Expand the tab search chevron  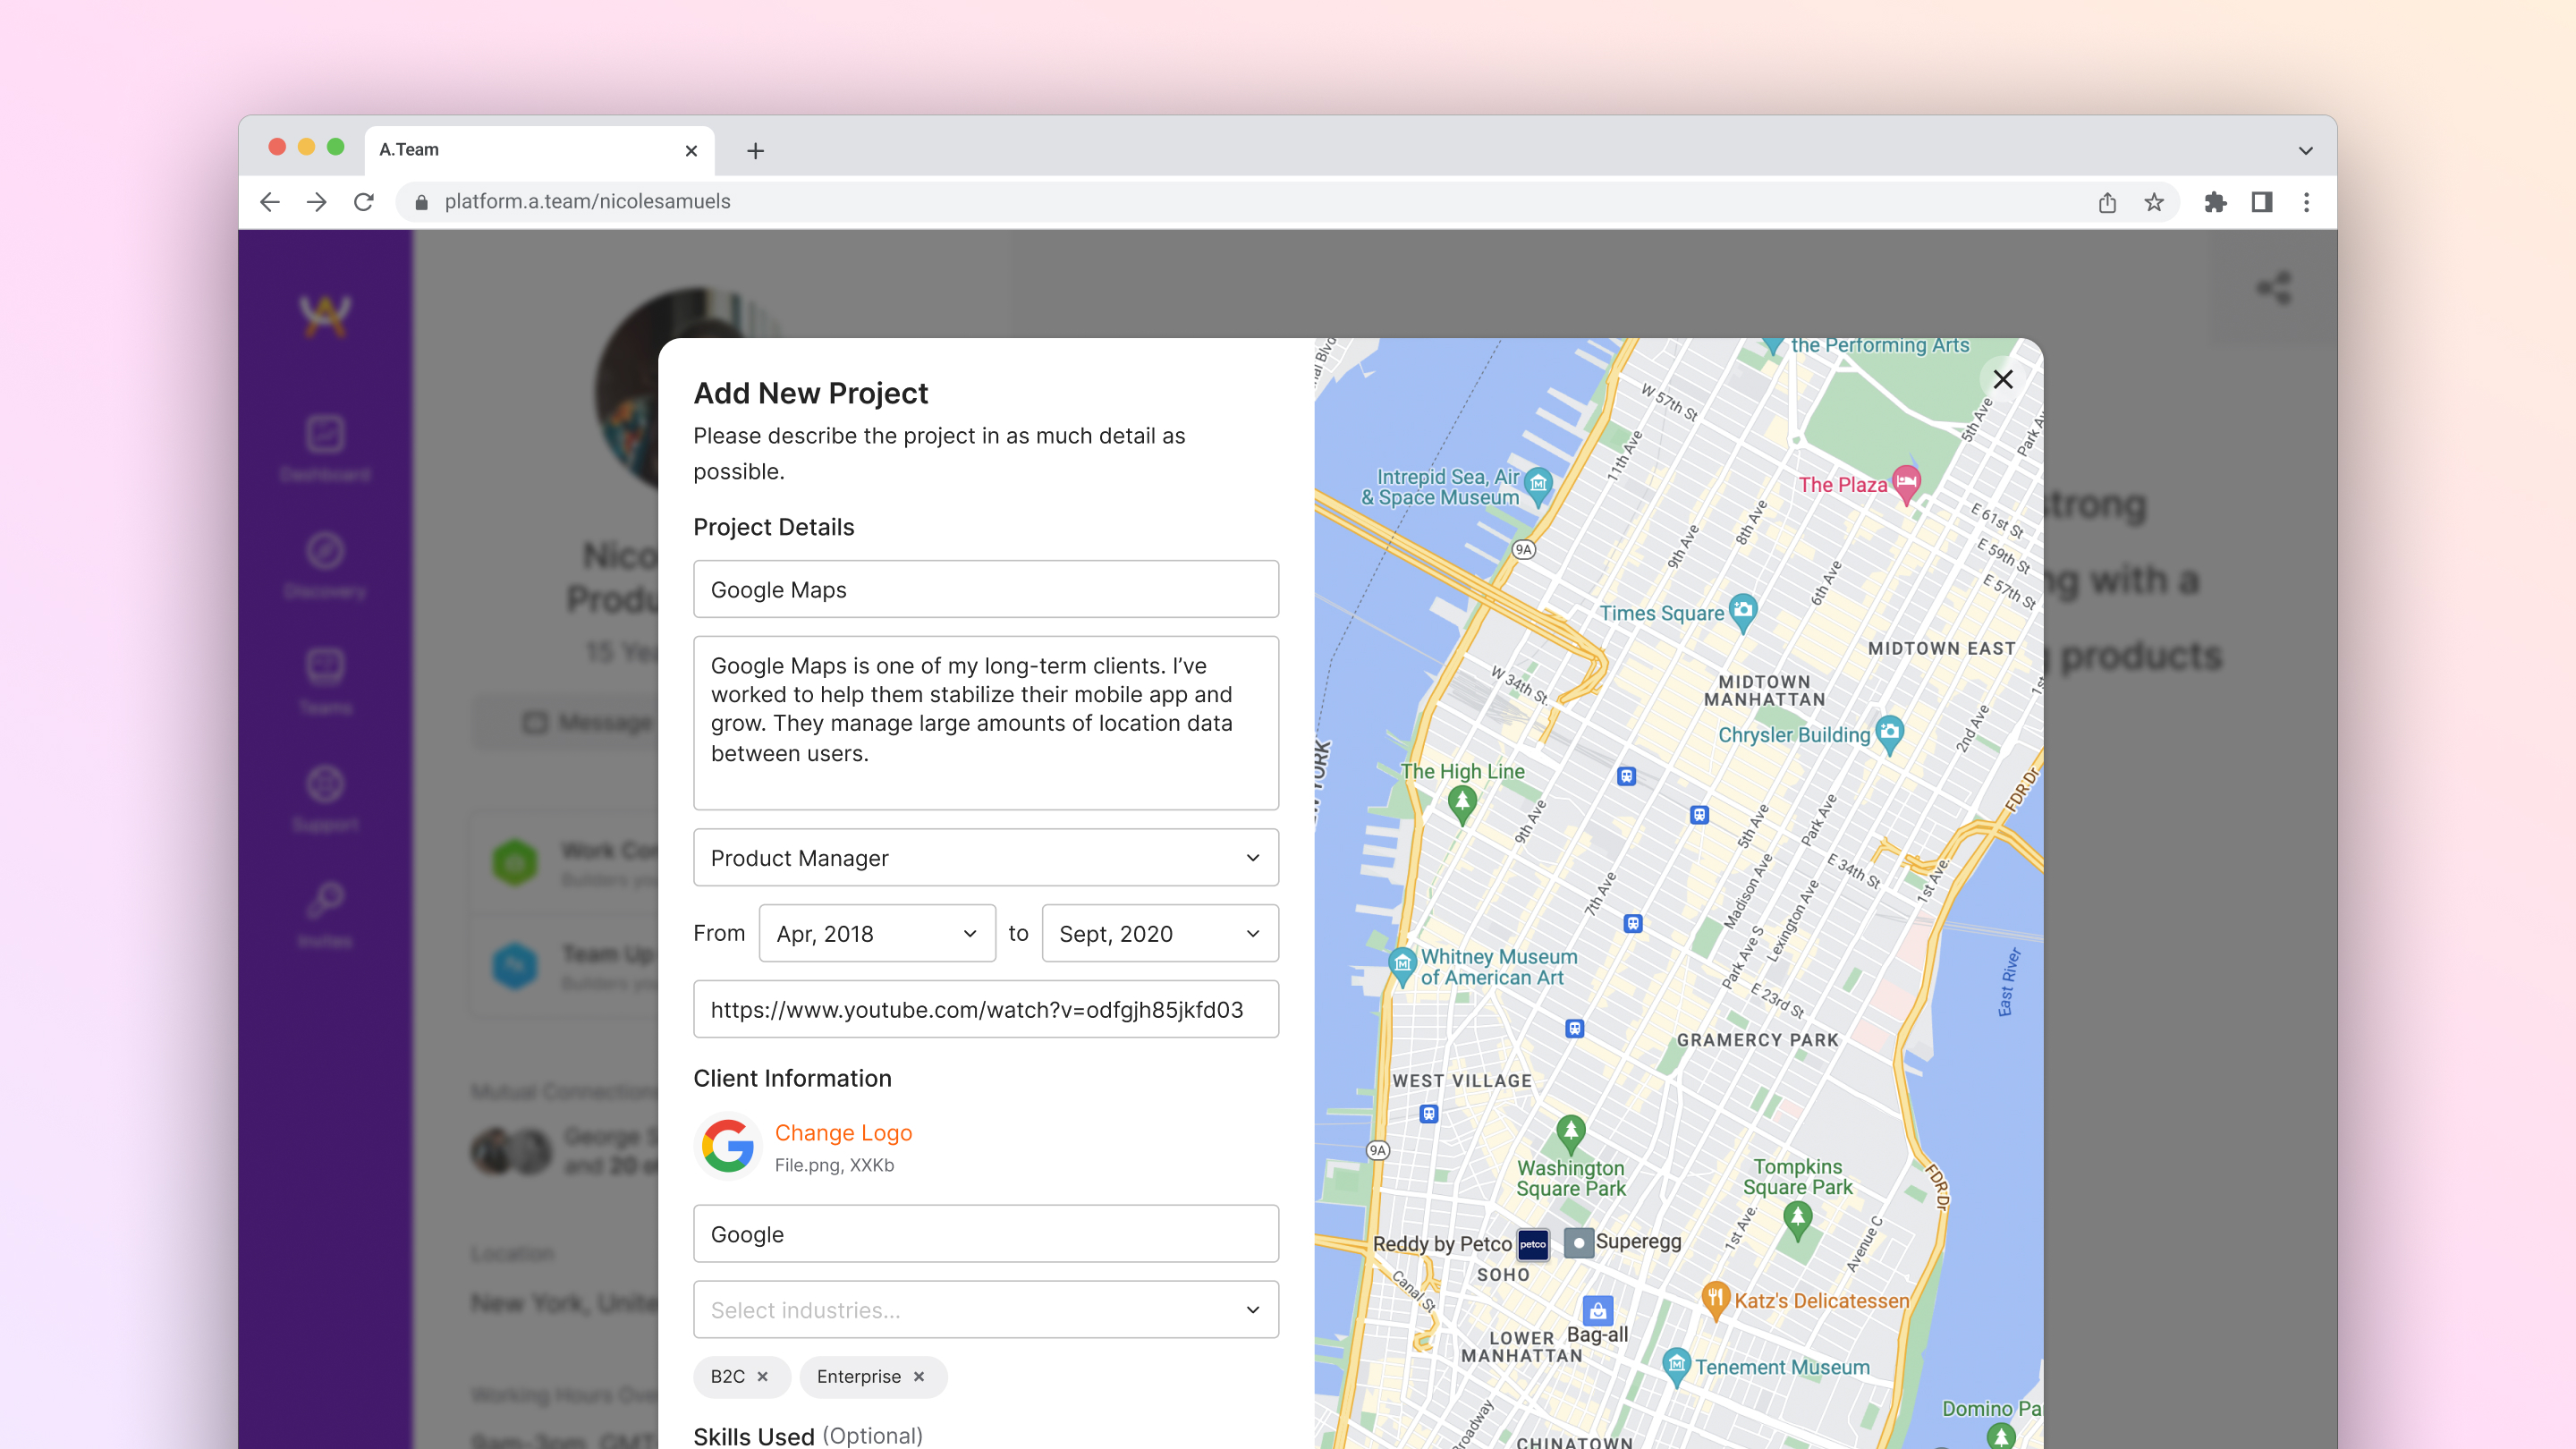click(2306, 151)
